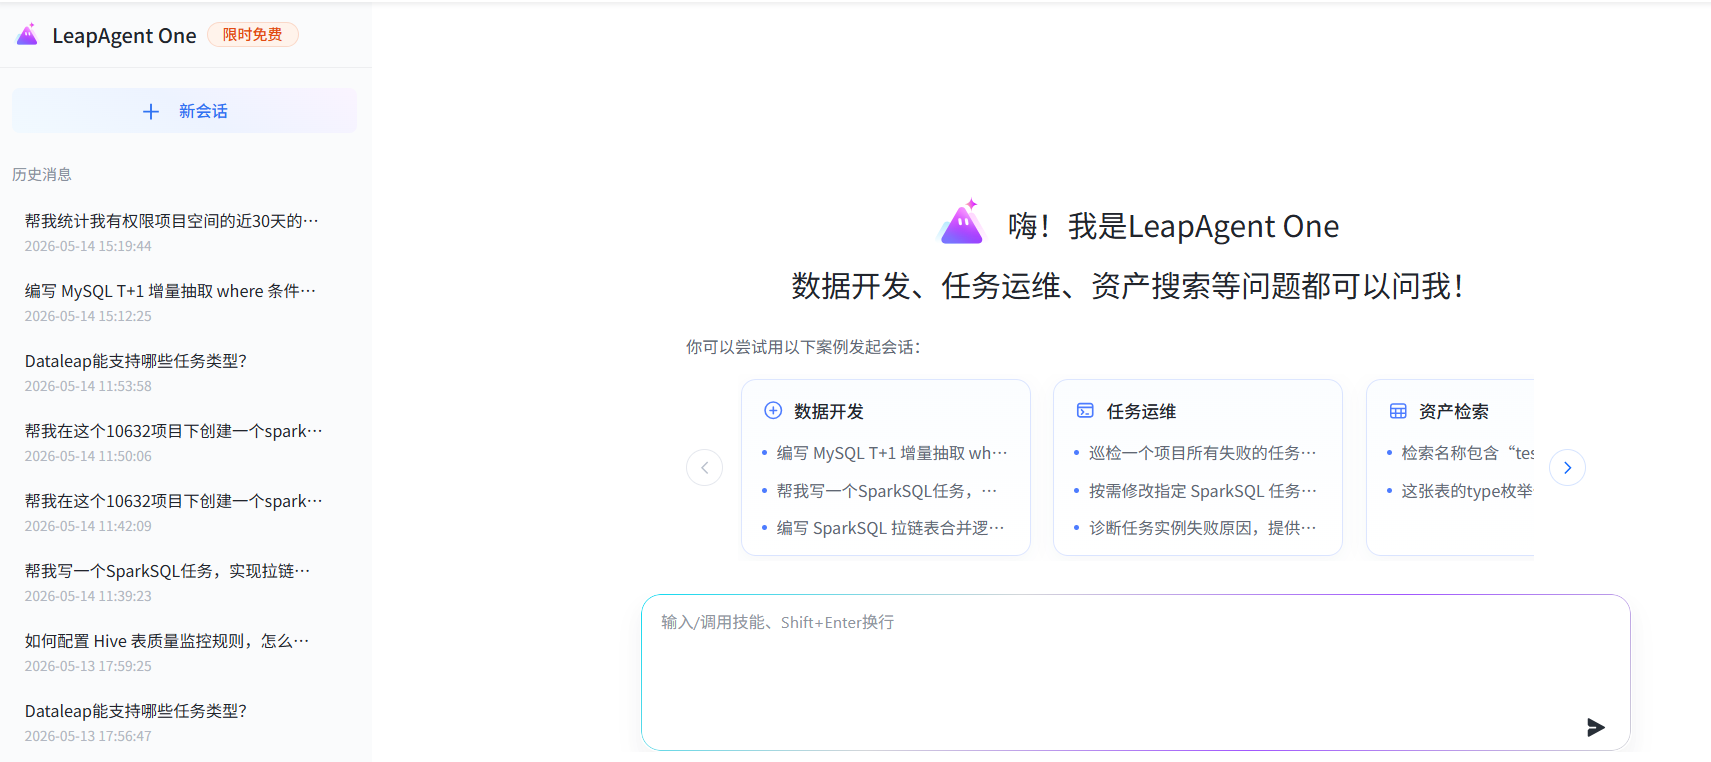Open history chat 编写 MySQL T+1 增量抽取 where 条件…

coord(170,302)
